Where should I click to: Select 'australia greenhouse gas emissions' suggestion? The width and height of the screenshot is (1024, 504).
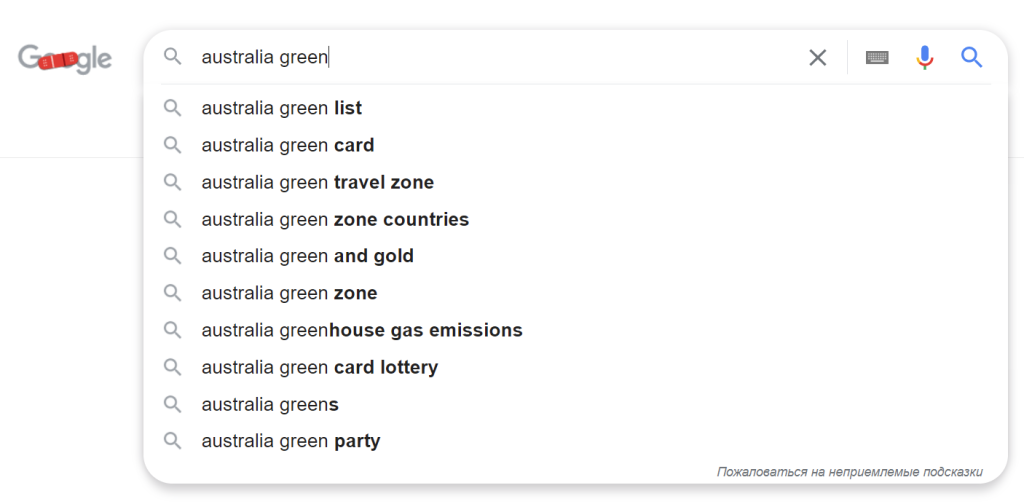pyautogui.click(x=575, y=330)
